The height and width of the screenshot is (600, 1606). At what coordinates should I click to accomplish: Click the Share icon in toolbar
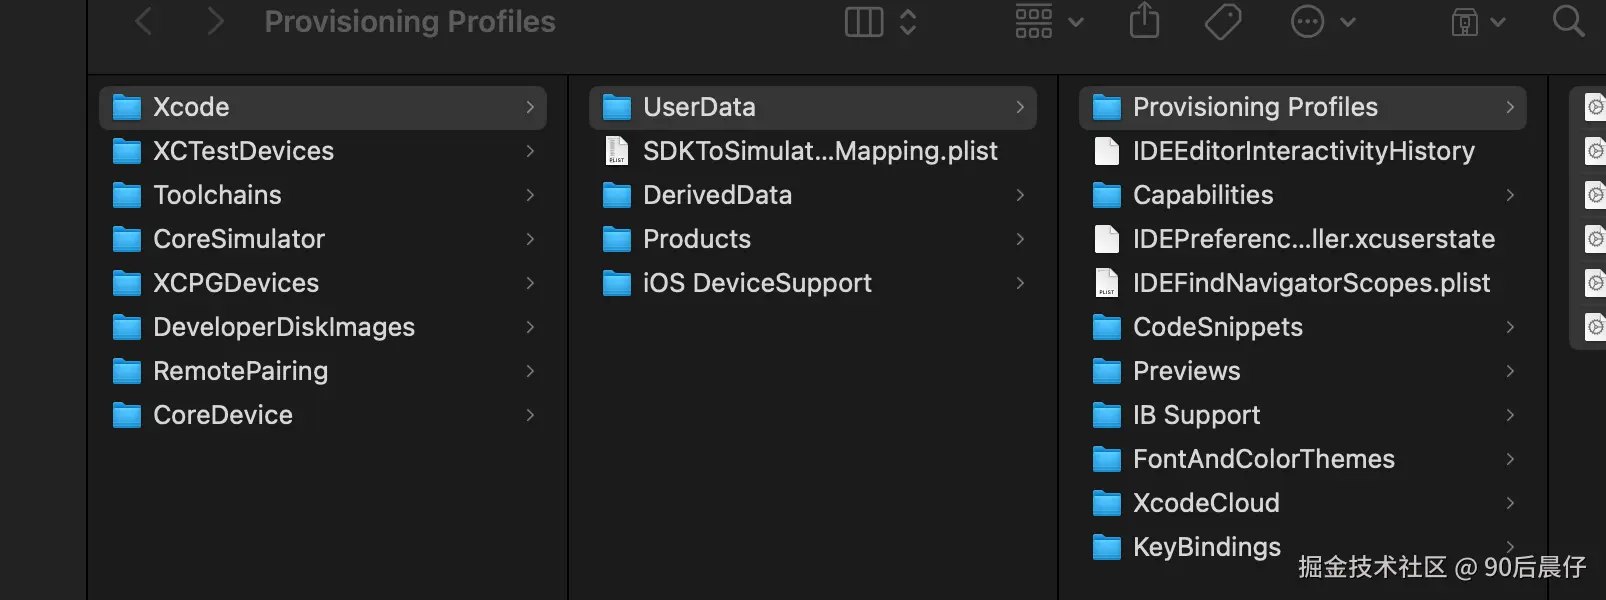coord(1144,21)
